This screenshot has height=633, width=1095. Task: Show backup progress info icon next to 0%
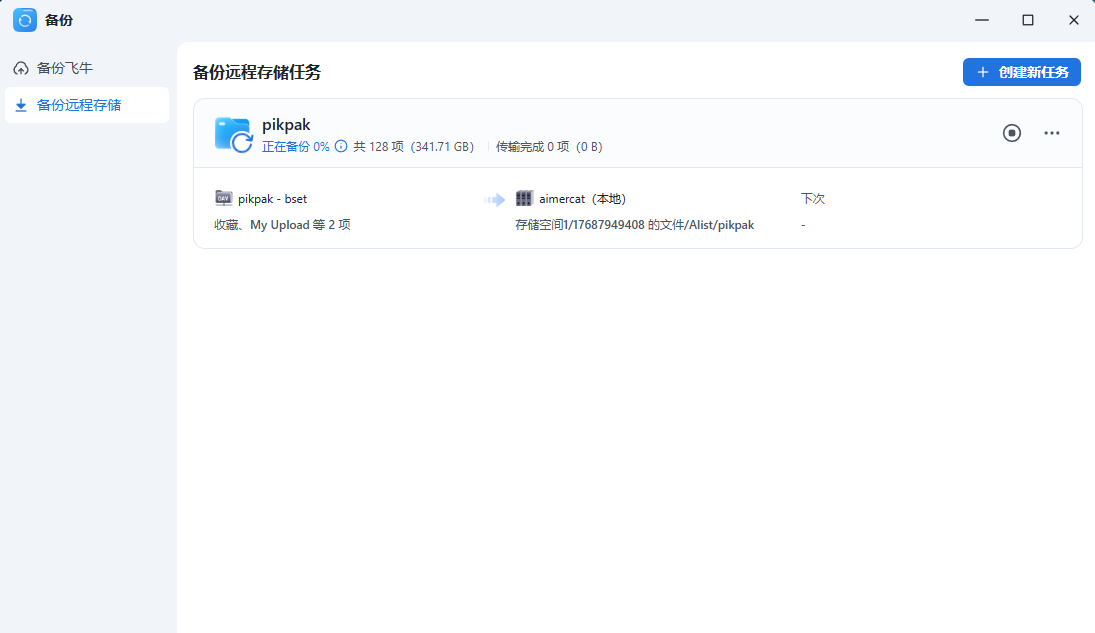(x=341, y=146)
